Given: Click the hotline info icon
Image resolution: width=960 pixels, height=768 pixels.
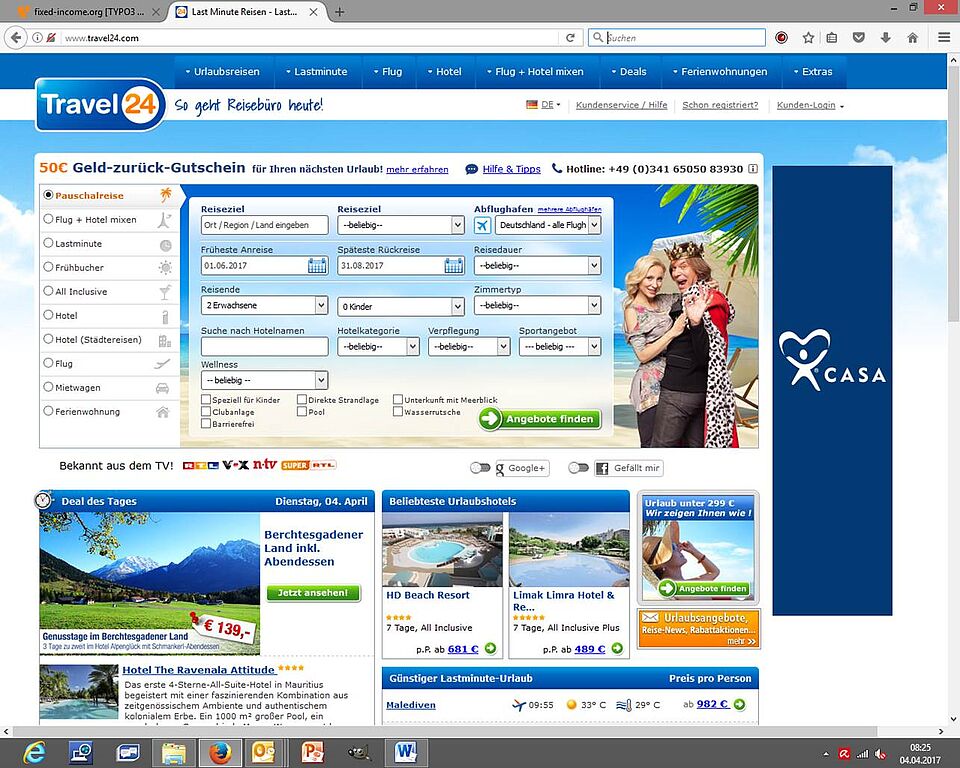Looking at the screenshot, I should click(753, 169).
